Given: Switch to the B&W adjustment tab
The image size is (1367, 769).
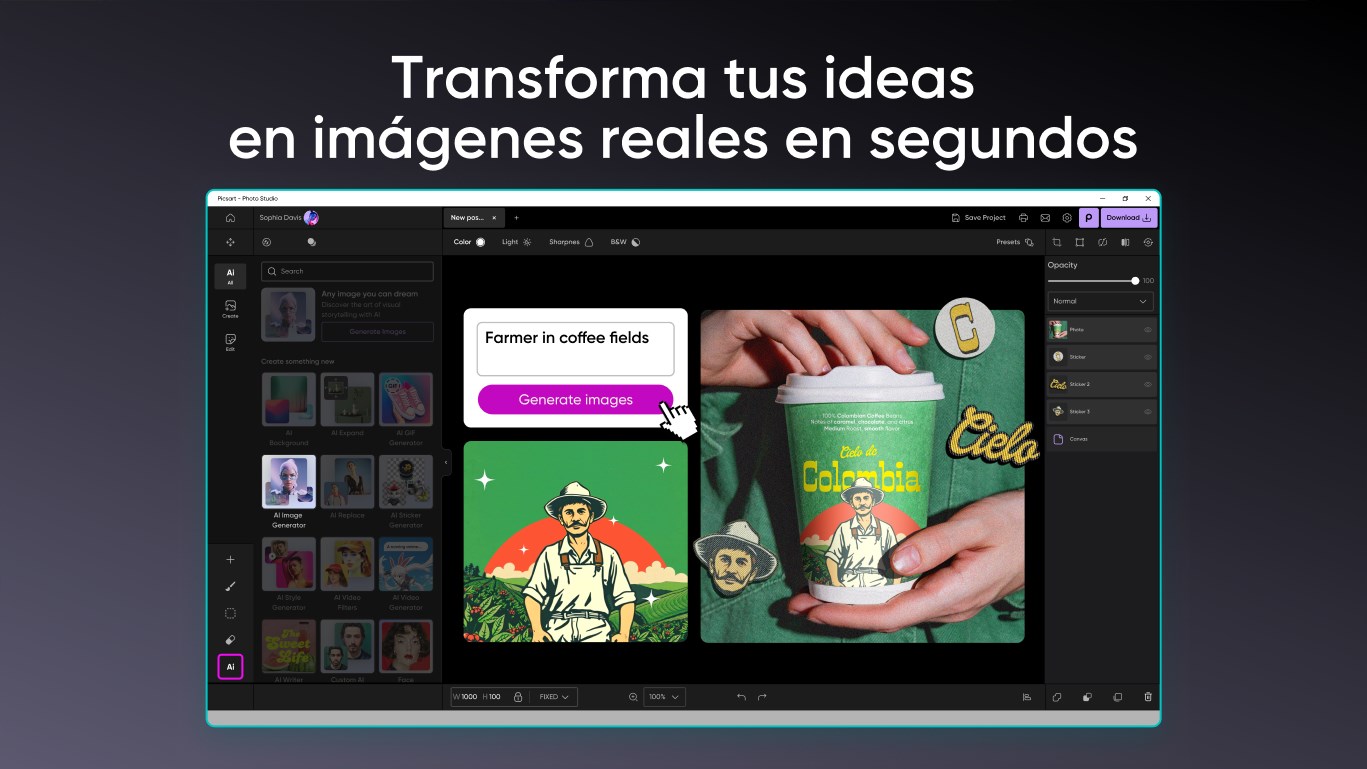Looking at the screenshot, I should pos(625,242).
